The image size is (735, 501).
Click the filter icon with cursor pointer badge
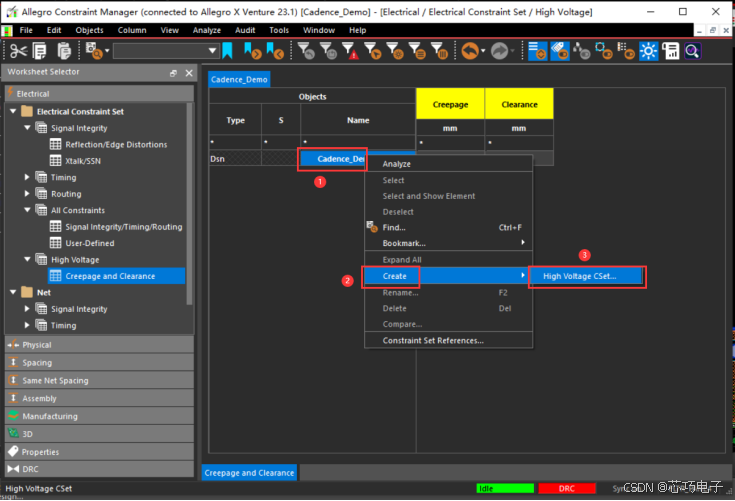(x=373, y=51)
